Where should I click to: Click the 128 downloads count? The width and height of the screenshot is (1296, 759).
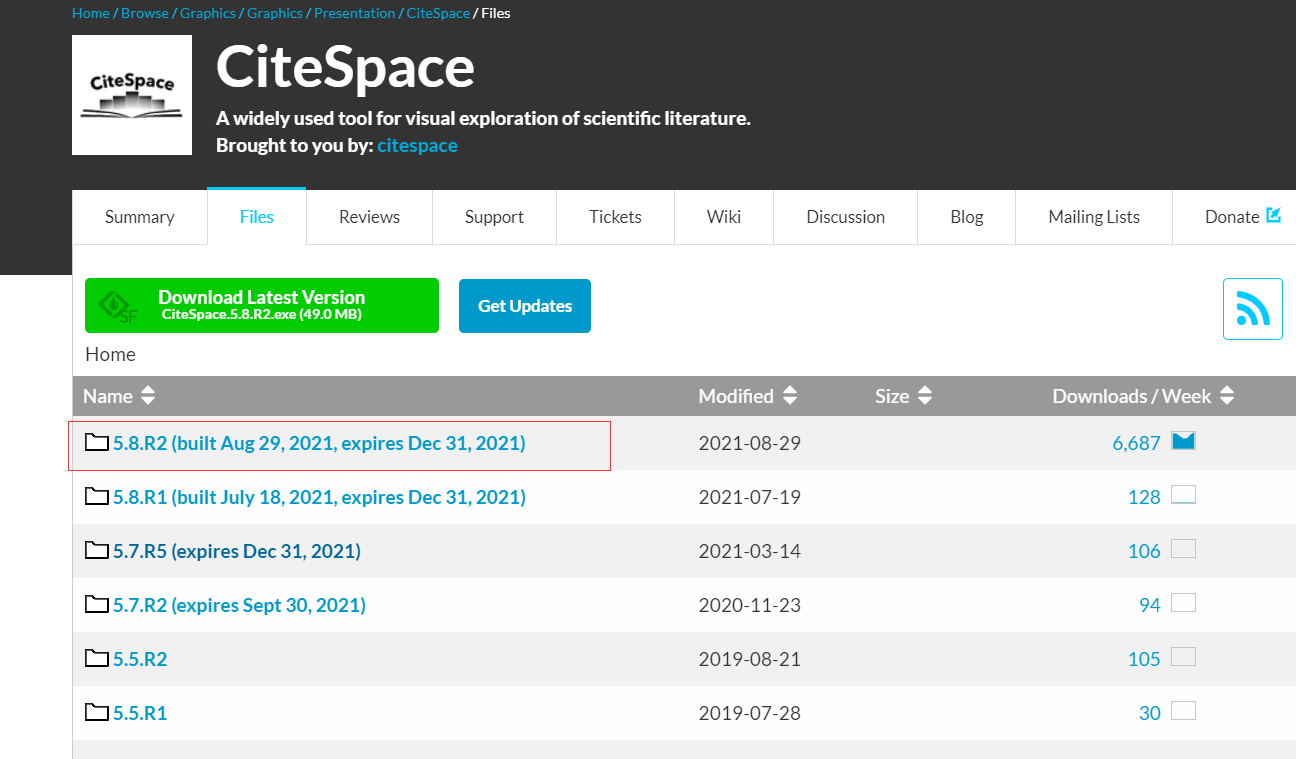[1144, 497]
